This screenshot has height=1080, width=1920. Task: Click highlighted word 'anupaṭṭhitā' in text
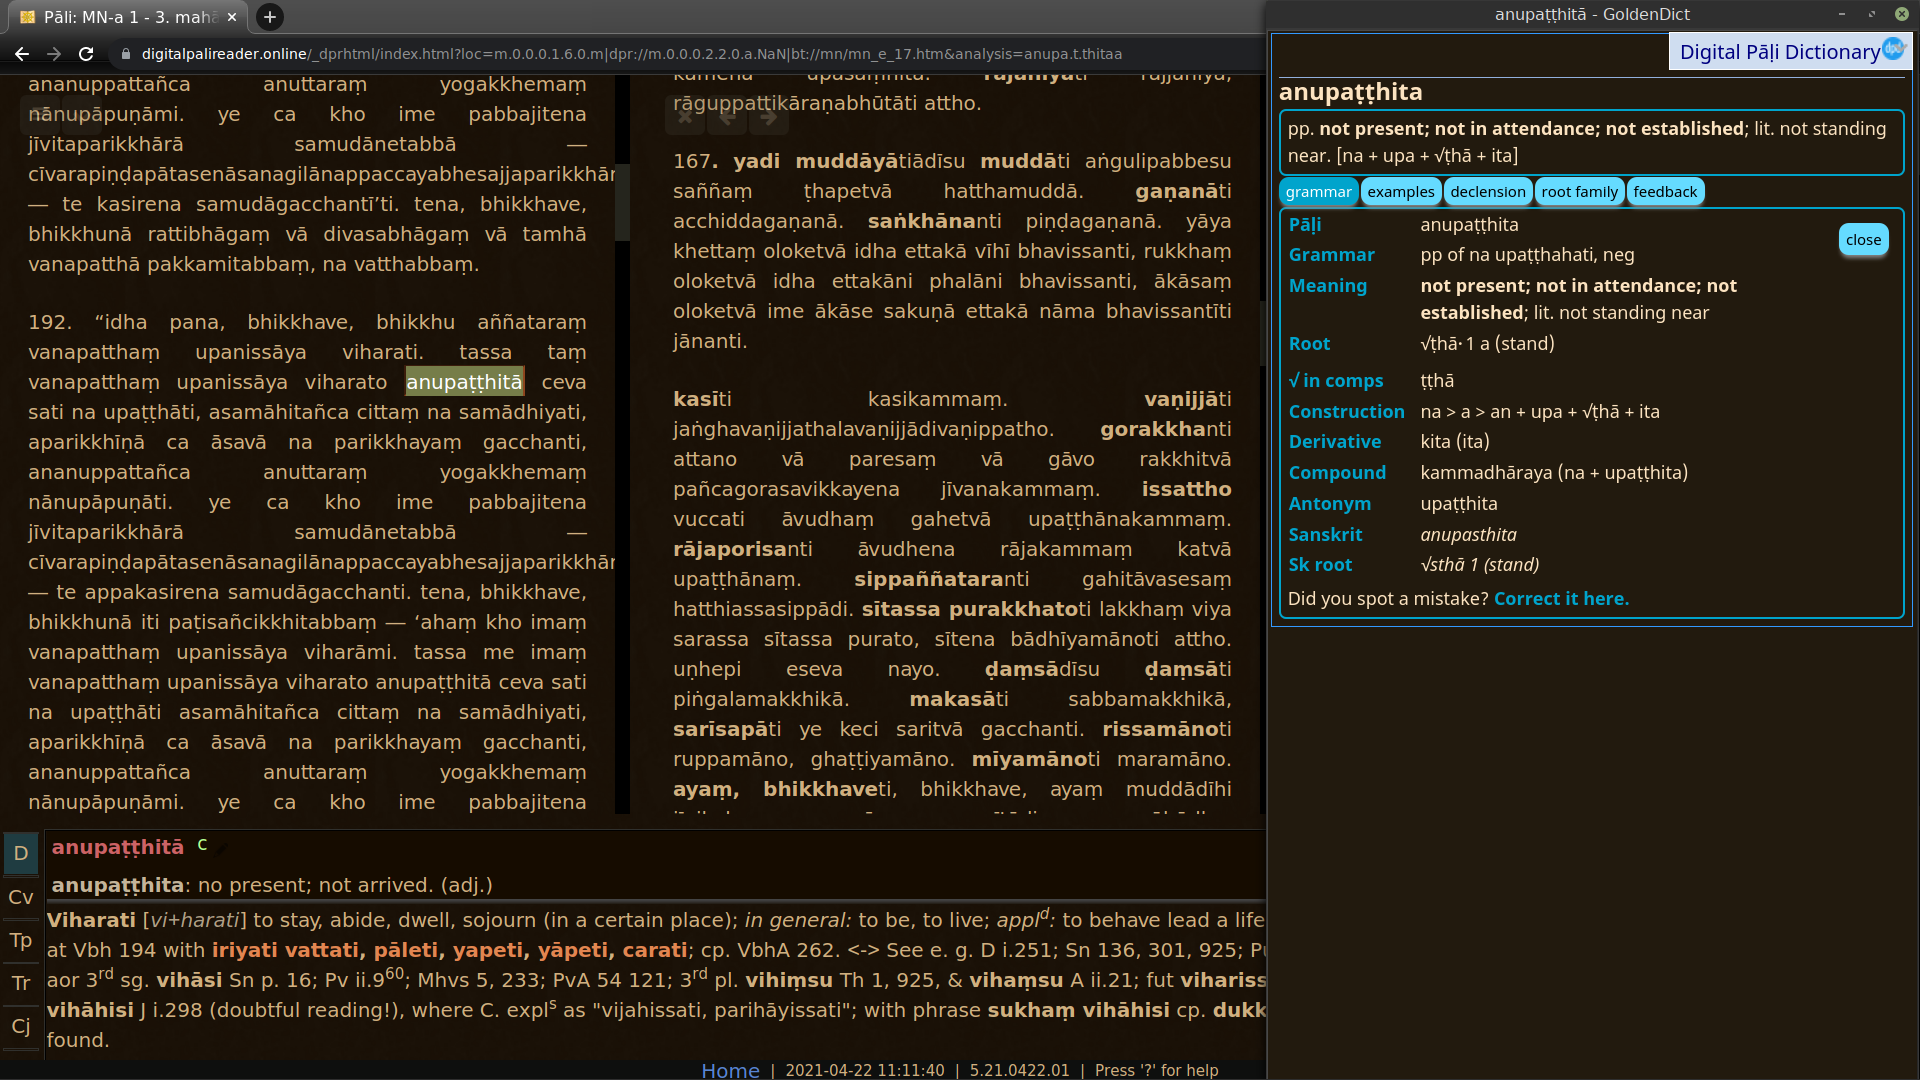tap(463, 382)
